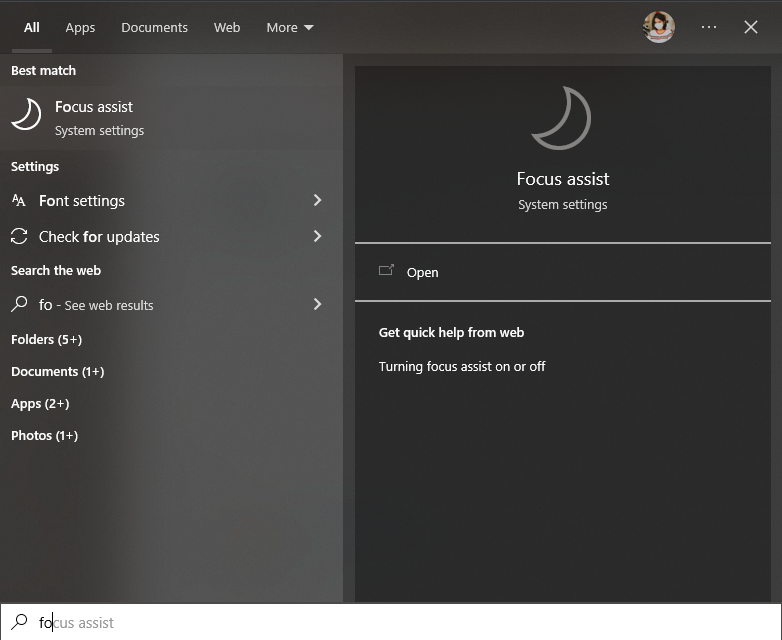
Task: Click the Check for updates refresh icon
Action: (x=19, y=236)
